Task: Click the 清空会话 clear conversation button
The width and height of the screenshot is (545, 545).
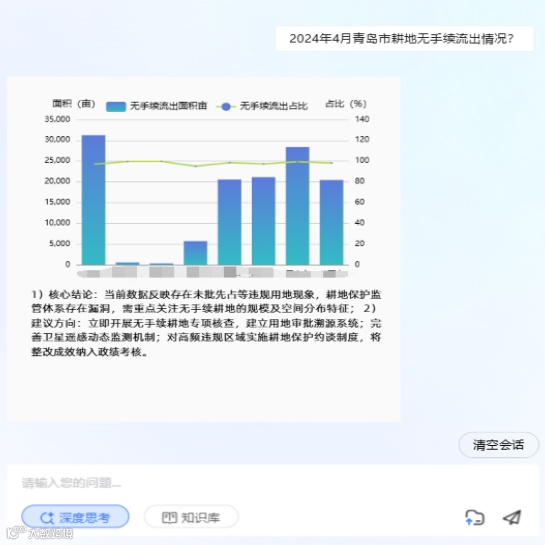Action: [x=498, y=445]
